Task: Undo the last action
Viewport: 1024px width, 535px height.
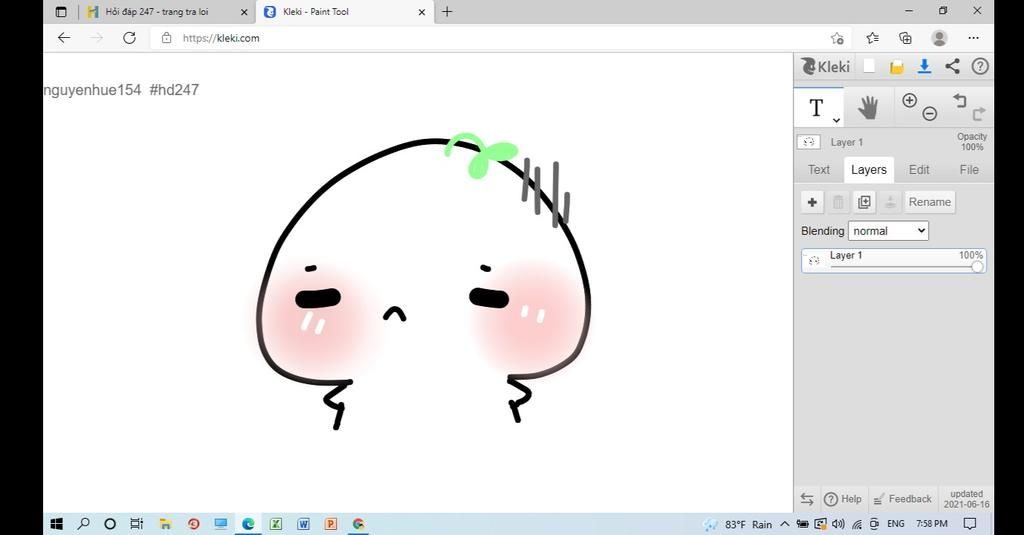Action: pyautogui.click(x=959, y=100)
